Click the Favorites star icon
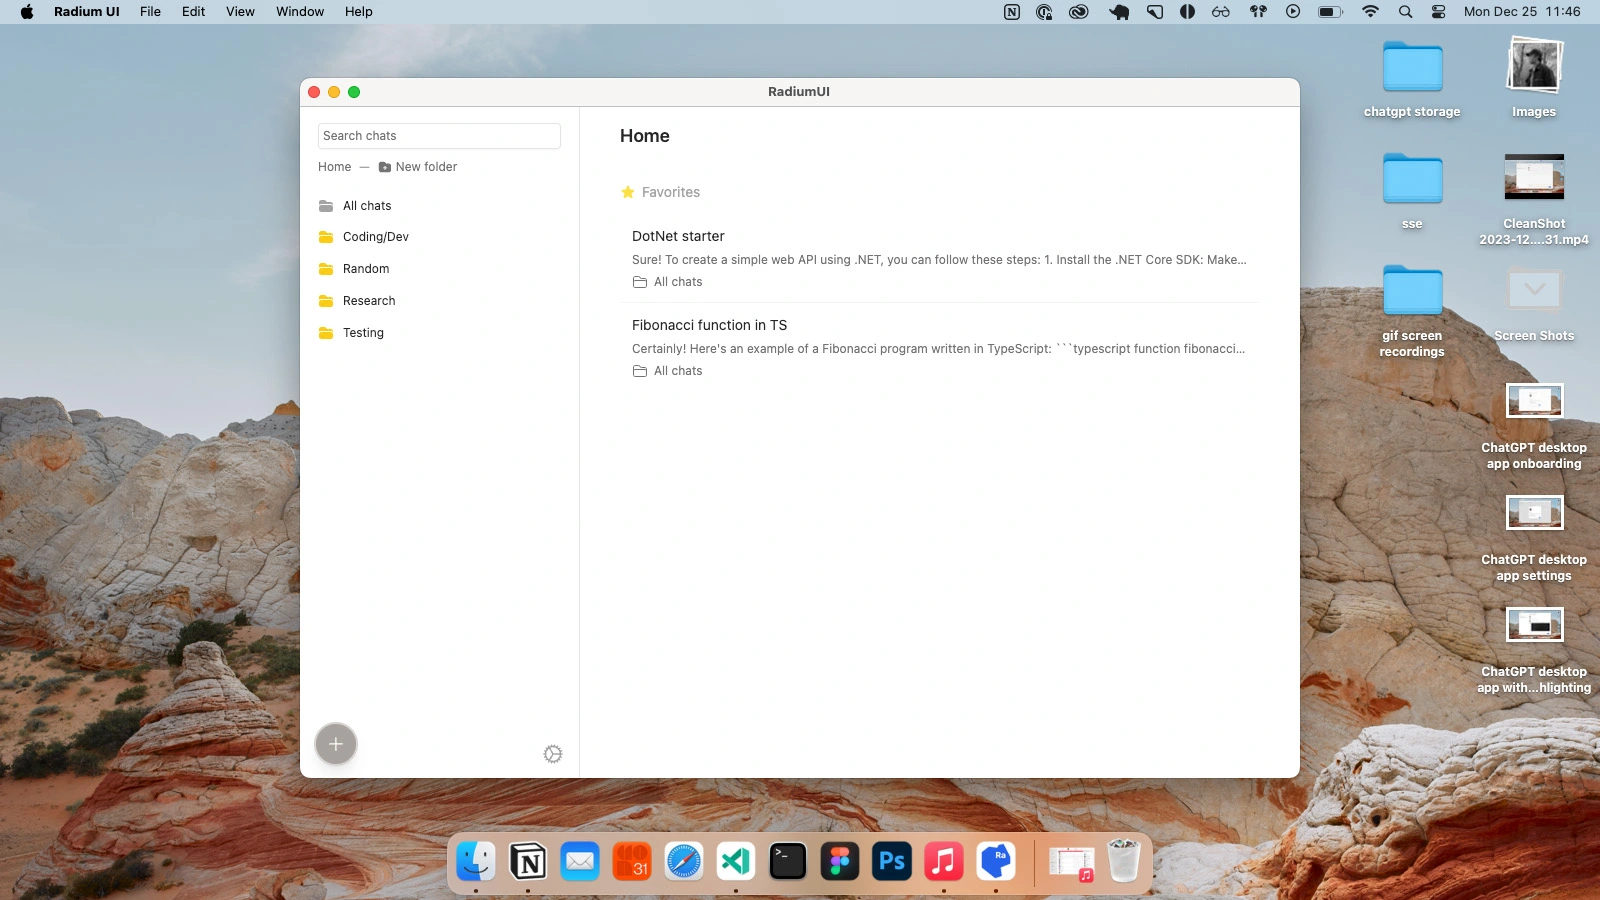This screenshot has height=900, width=1600. (628, 192)
